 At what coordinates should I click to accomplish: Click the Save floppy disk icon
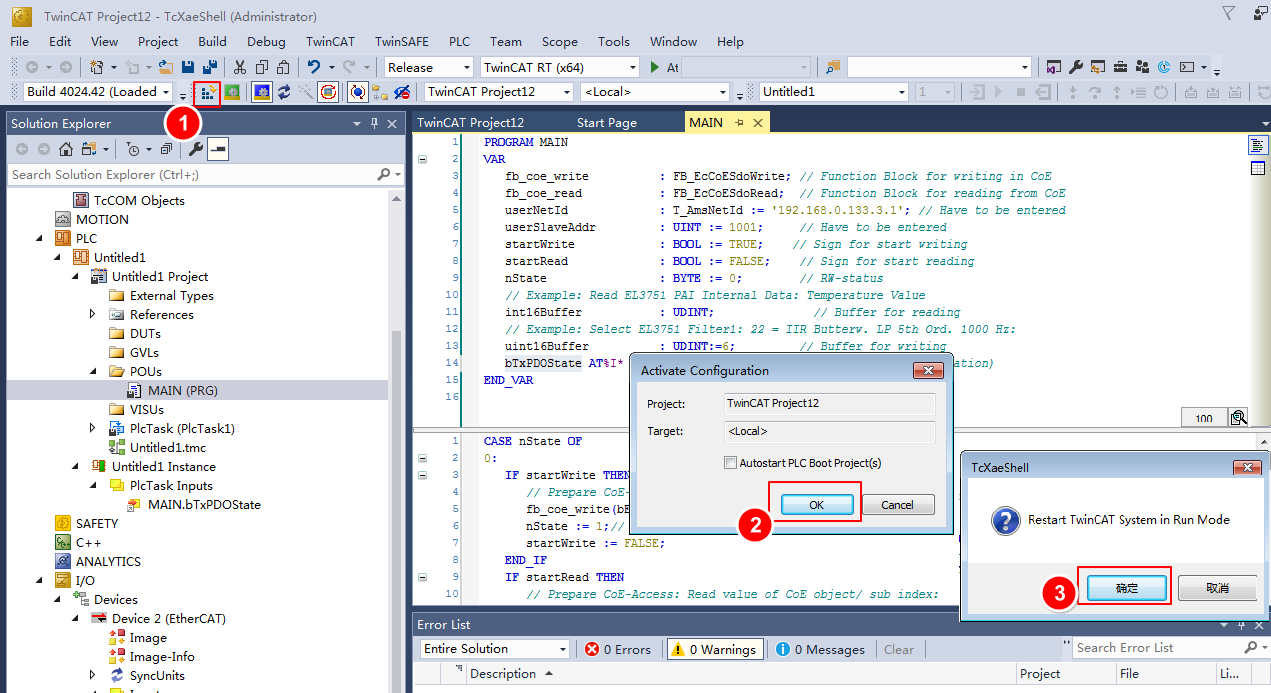(188, 67)
